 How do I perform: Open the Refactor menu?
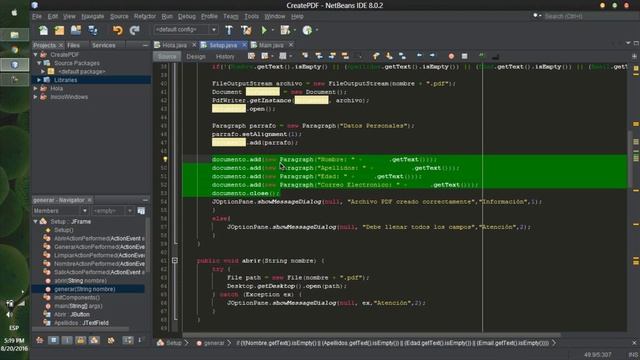click(145, 16)
